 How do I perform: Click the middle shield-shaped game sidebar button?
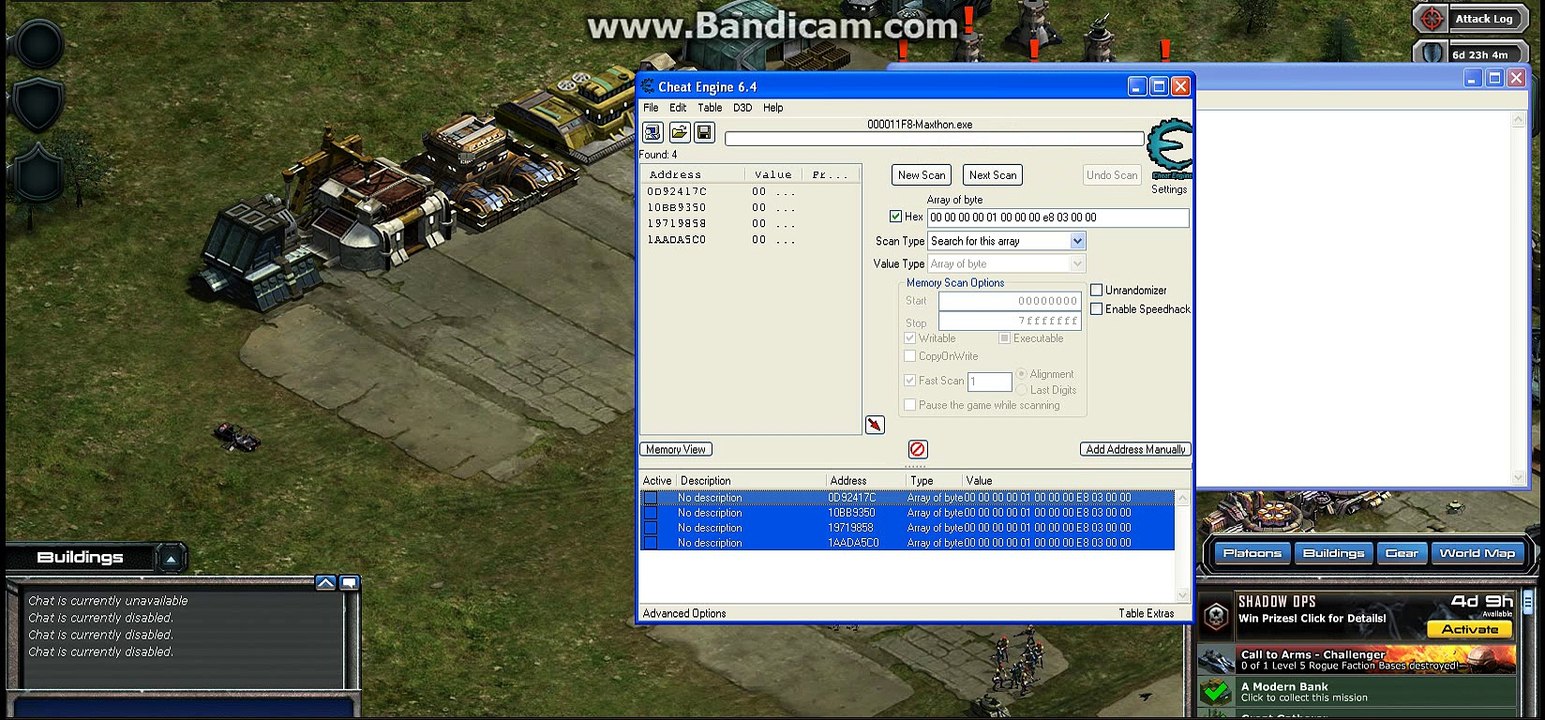[x=37, y=103]
